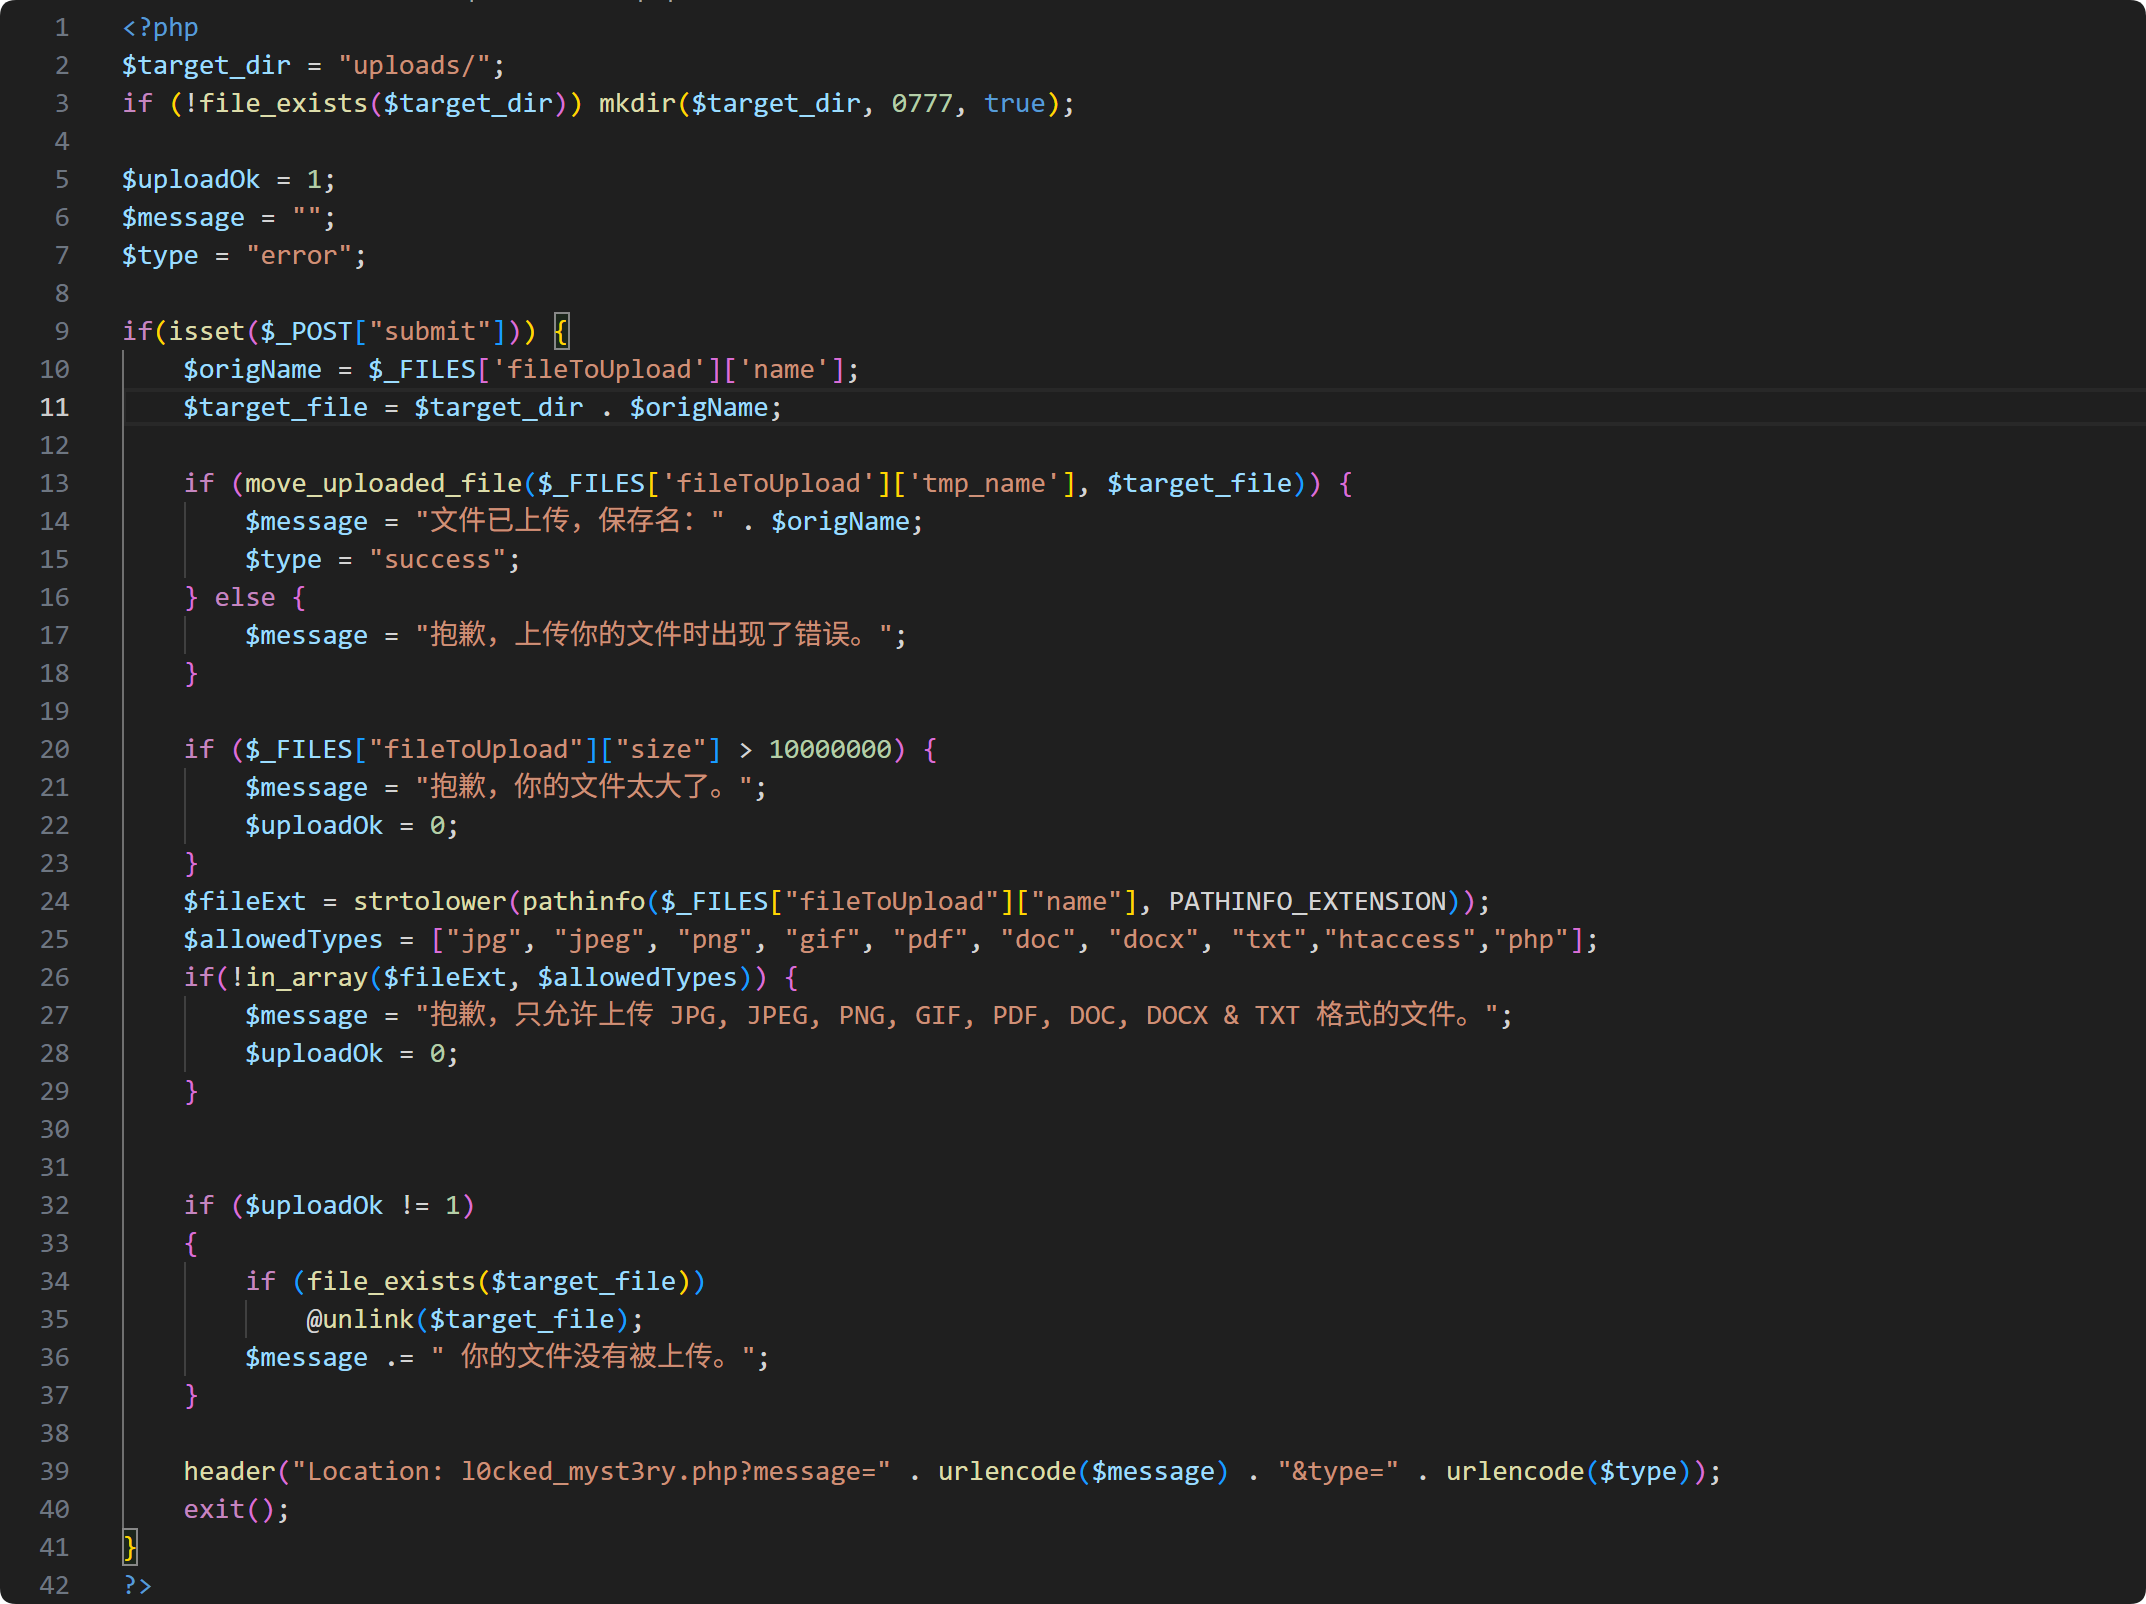
Task: Click the exit() call on line 40
Action: pyautogui.click(x=229, y=1510)
